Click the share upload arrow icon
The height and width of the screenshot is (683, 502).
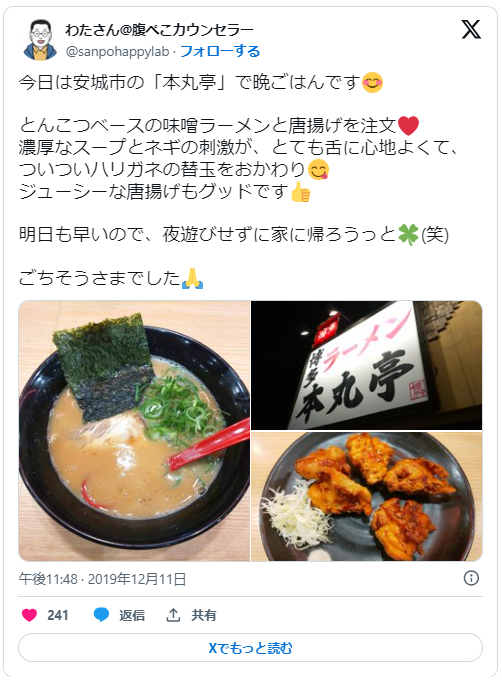(x=173, y=615)
